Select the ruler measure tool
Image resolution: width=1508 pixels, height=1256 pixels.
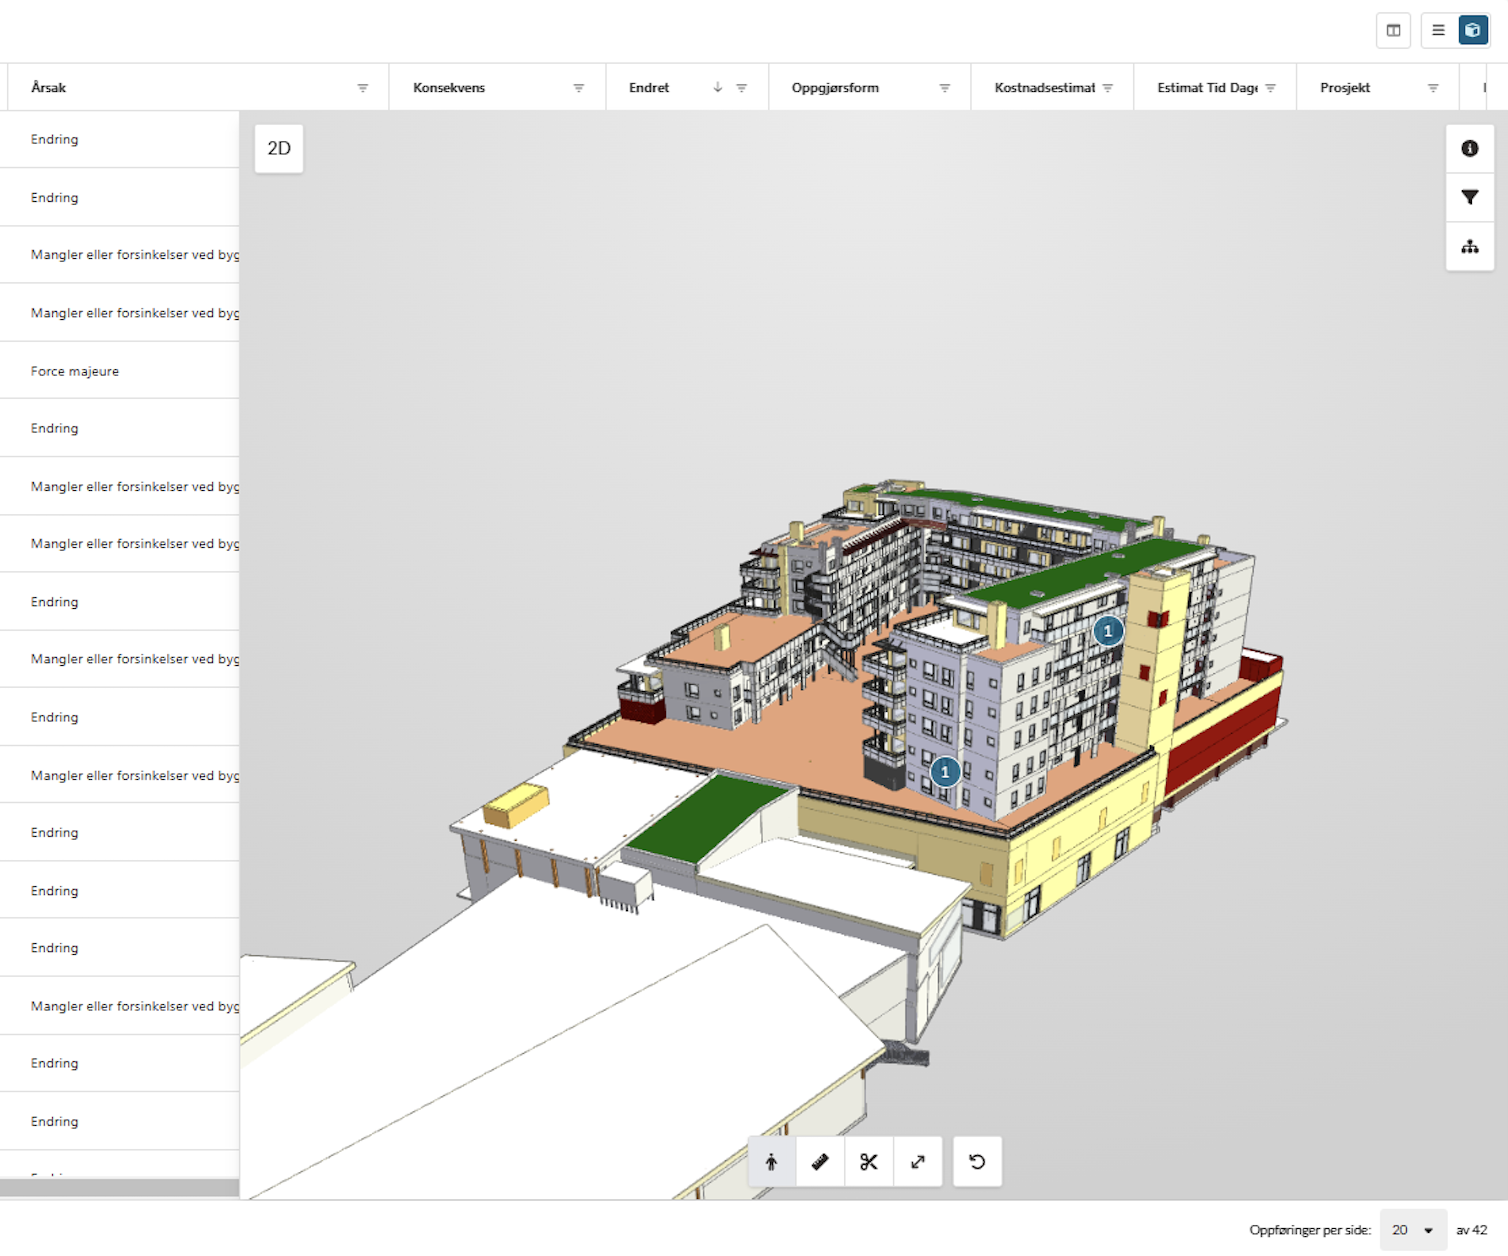(820, 1161)
